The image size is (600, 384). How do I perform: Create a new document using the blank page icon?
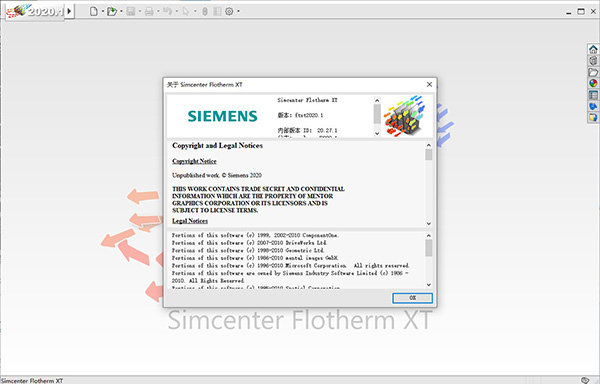point(94,11)
